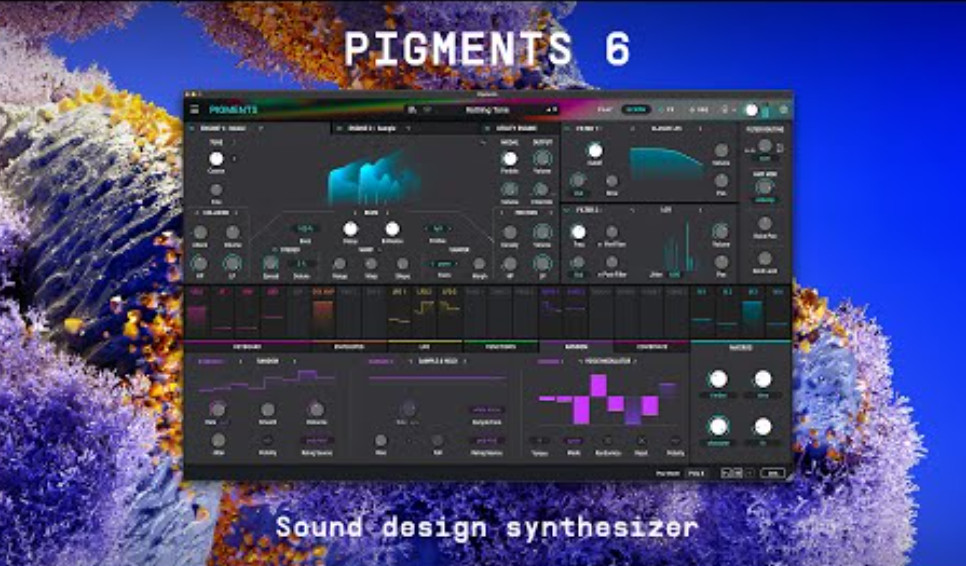Viewport: 966px width, 566px height.
Task: Select the Velo modulation source slot
Action: click(197, 312)
